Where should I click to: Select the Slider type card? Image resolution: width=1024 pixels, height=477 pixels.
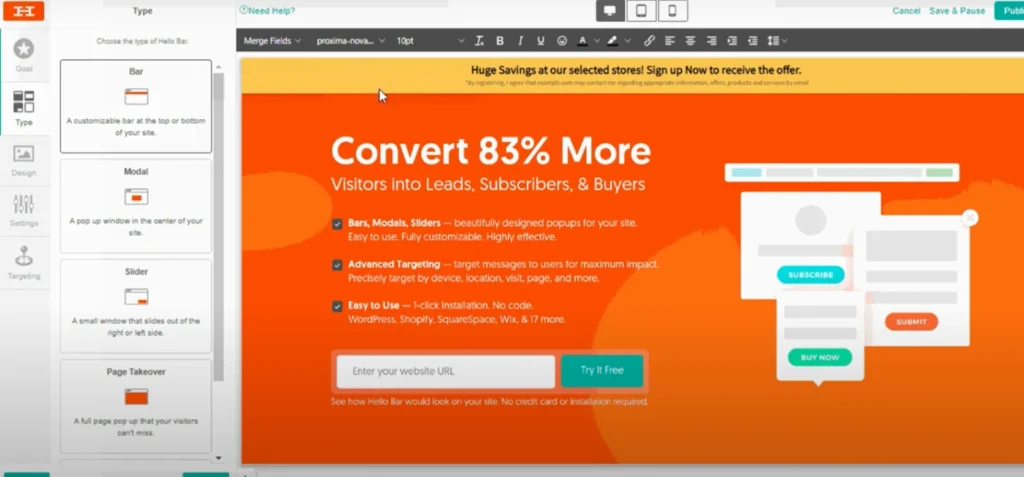(x=136, y=306)
